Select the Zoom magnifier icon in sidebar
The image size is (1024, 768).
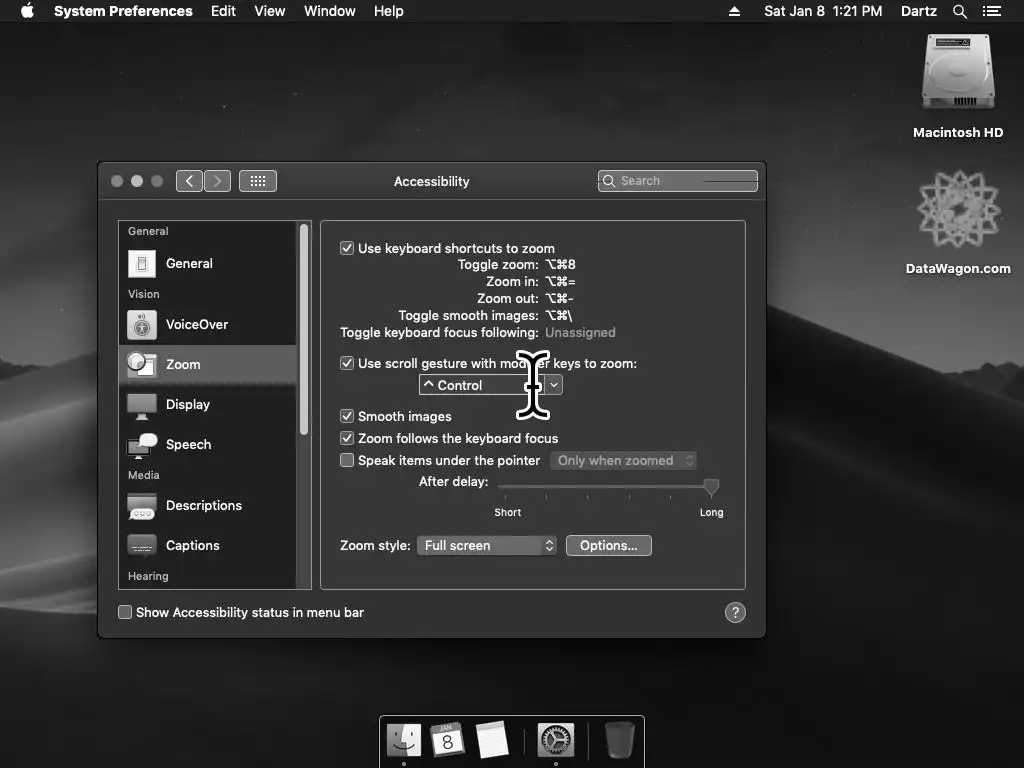tap(142, 364)
